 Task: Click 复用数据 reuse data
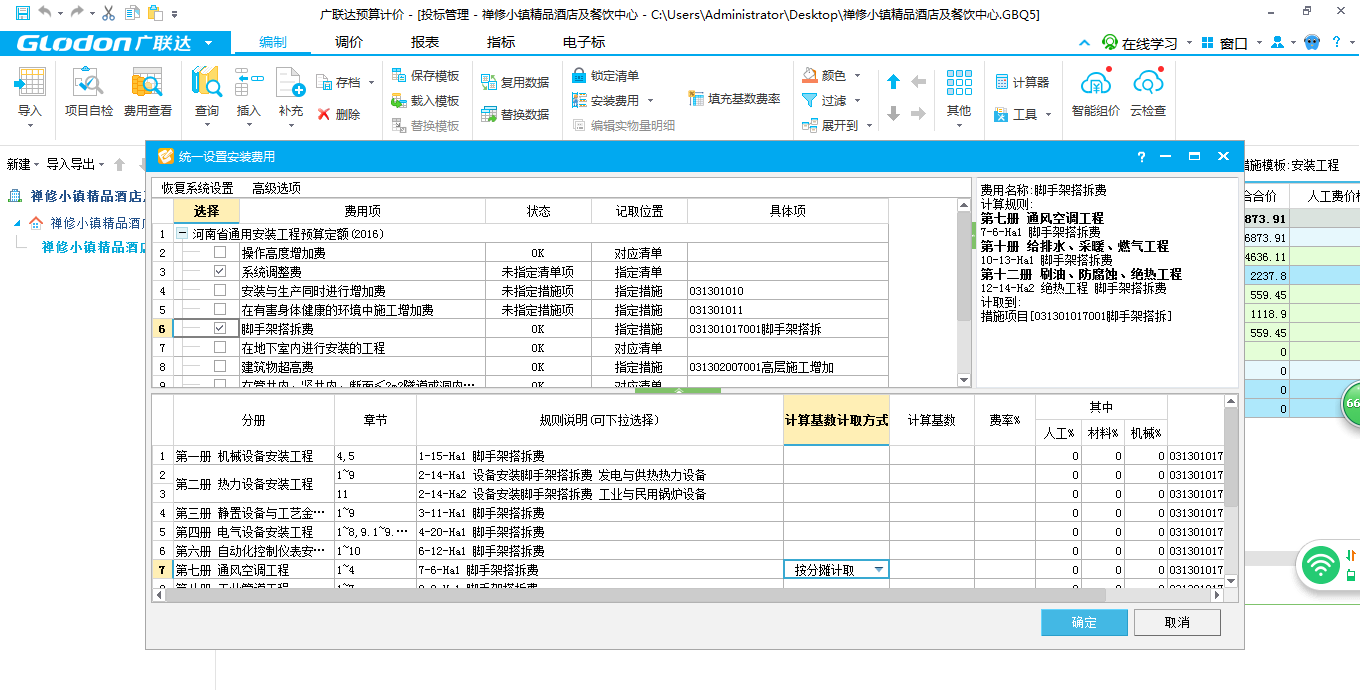coord(515,82)
